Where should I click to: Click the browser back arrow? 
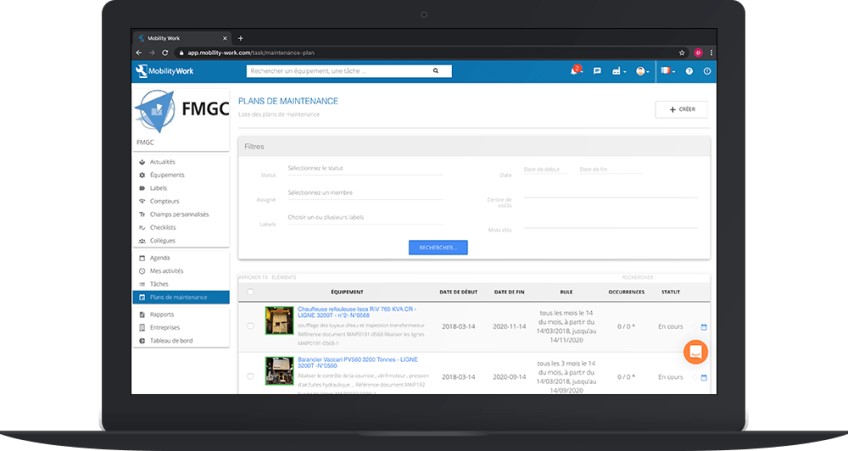coord(139,52)
